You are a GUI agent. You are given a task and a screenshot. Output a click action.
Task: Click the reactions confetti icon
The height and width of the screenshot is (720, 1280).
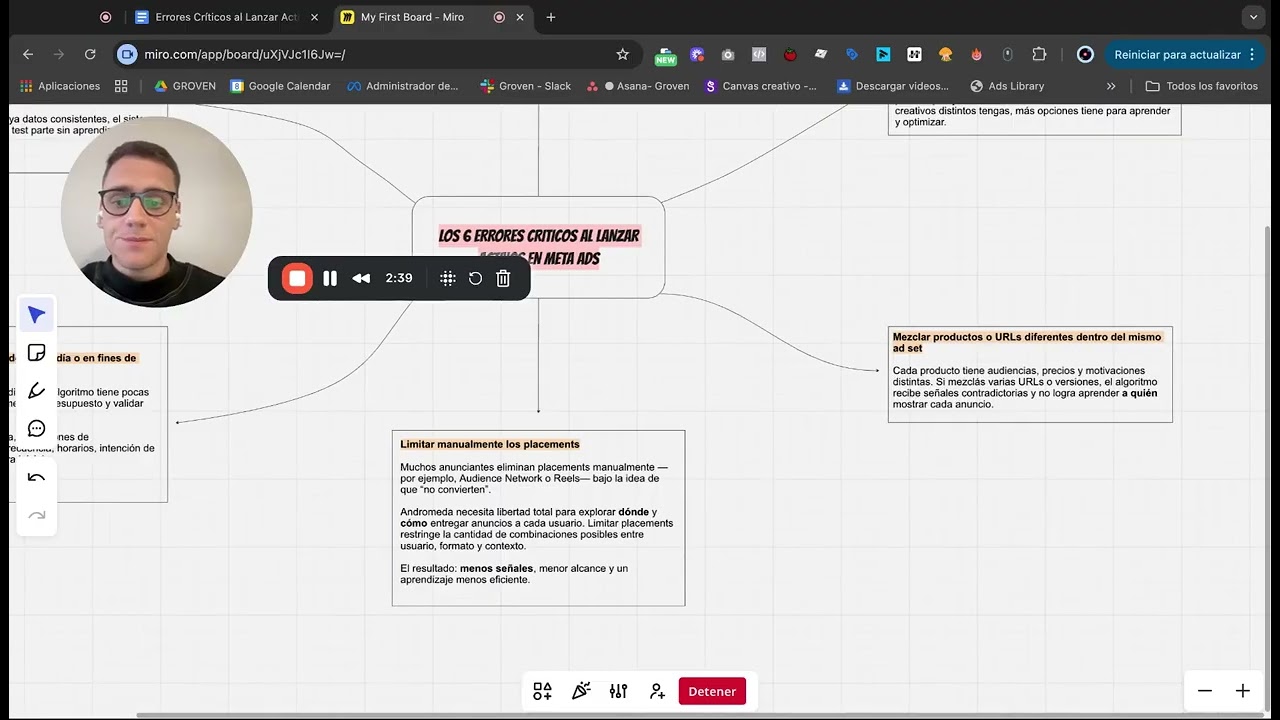click(580, 691)
